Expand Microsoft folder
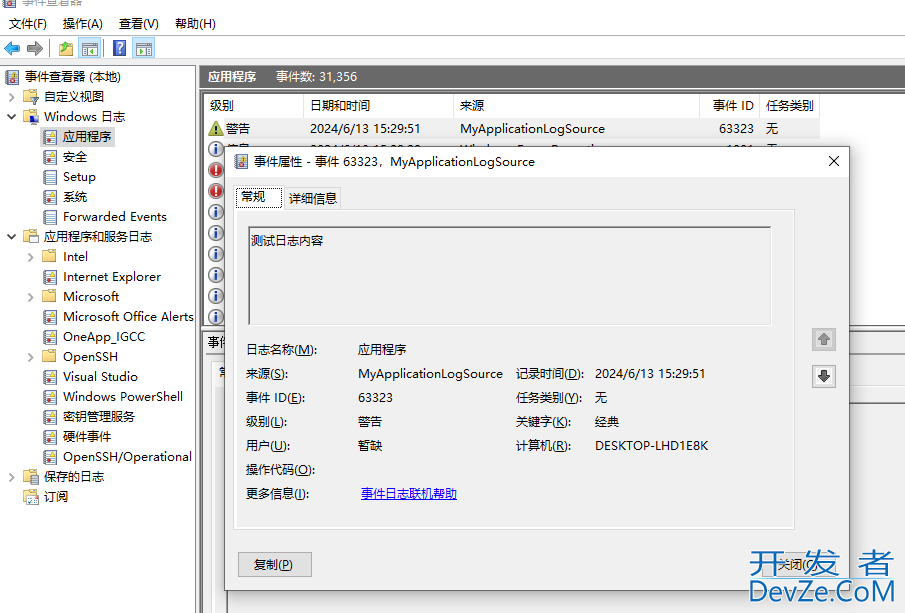This screenshot has width=905, height=613. (31, 297)
